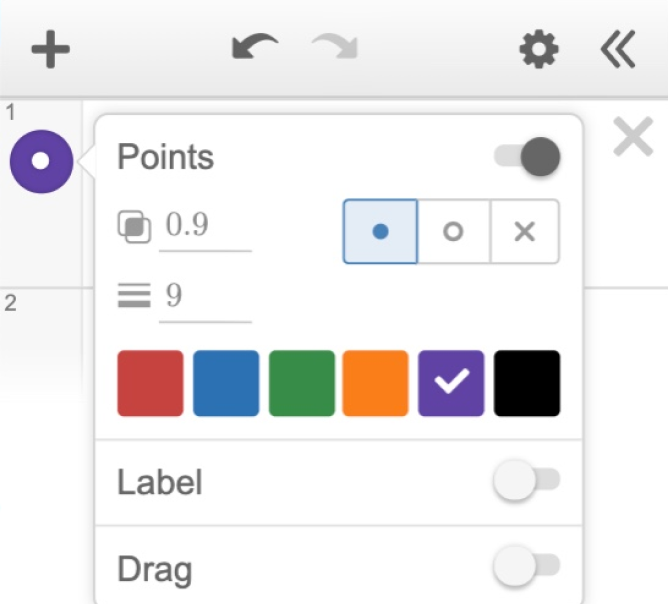Viewport: 668px width, 604px height.
Task: Collapse the expression list with double chevron
Action: pos(618,49)
